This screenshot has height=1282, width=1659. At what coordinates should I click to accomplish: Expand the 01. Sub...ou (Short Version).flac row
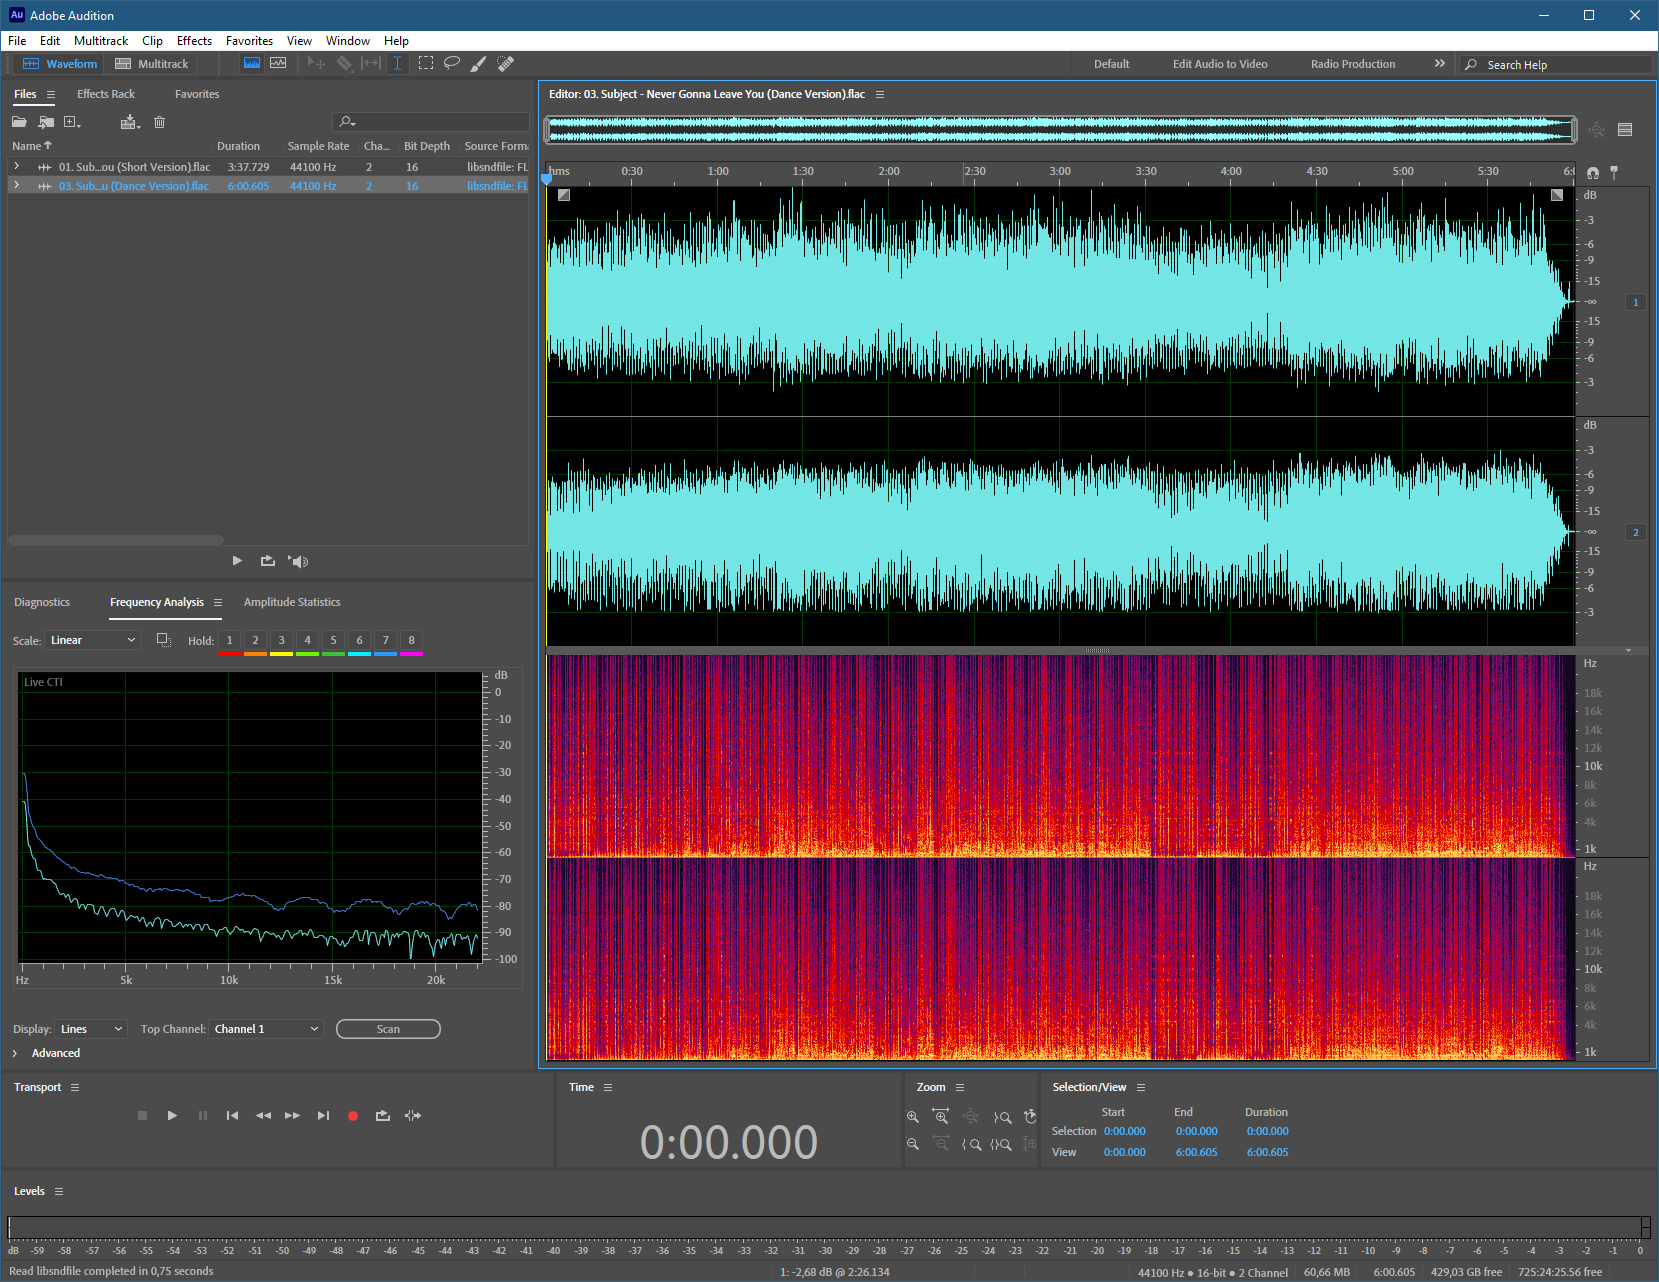pos(16,166)
